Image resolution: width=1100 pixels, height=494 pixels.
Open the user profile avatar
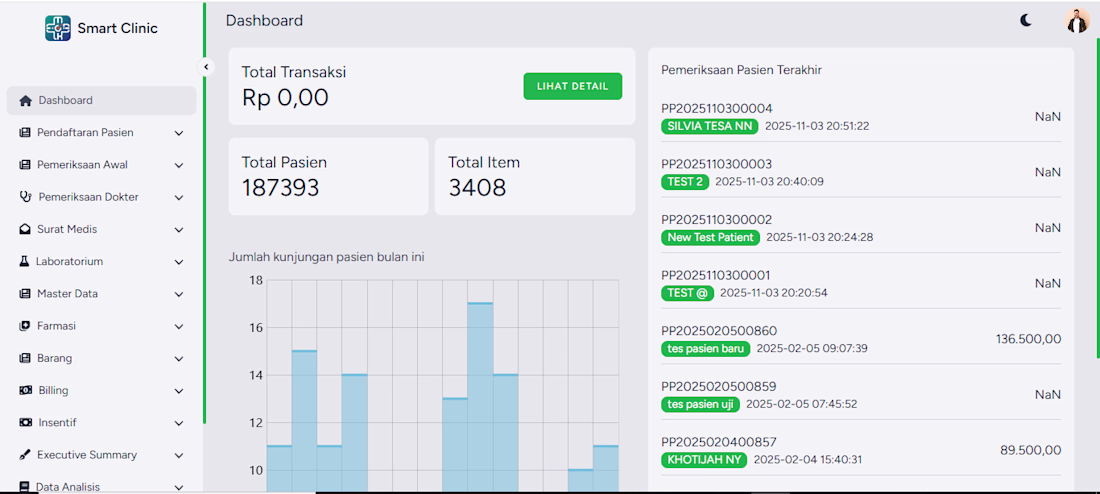point(1076,20)
